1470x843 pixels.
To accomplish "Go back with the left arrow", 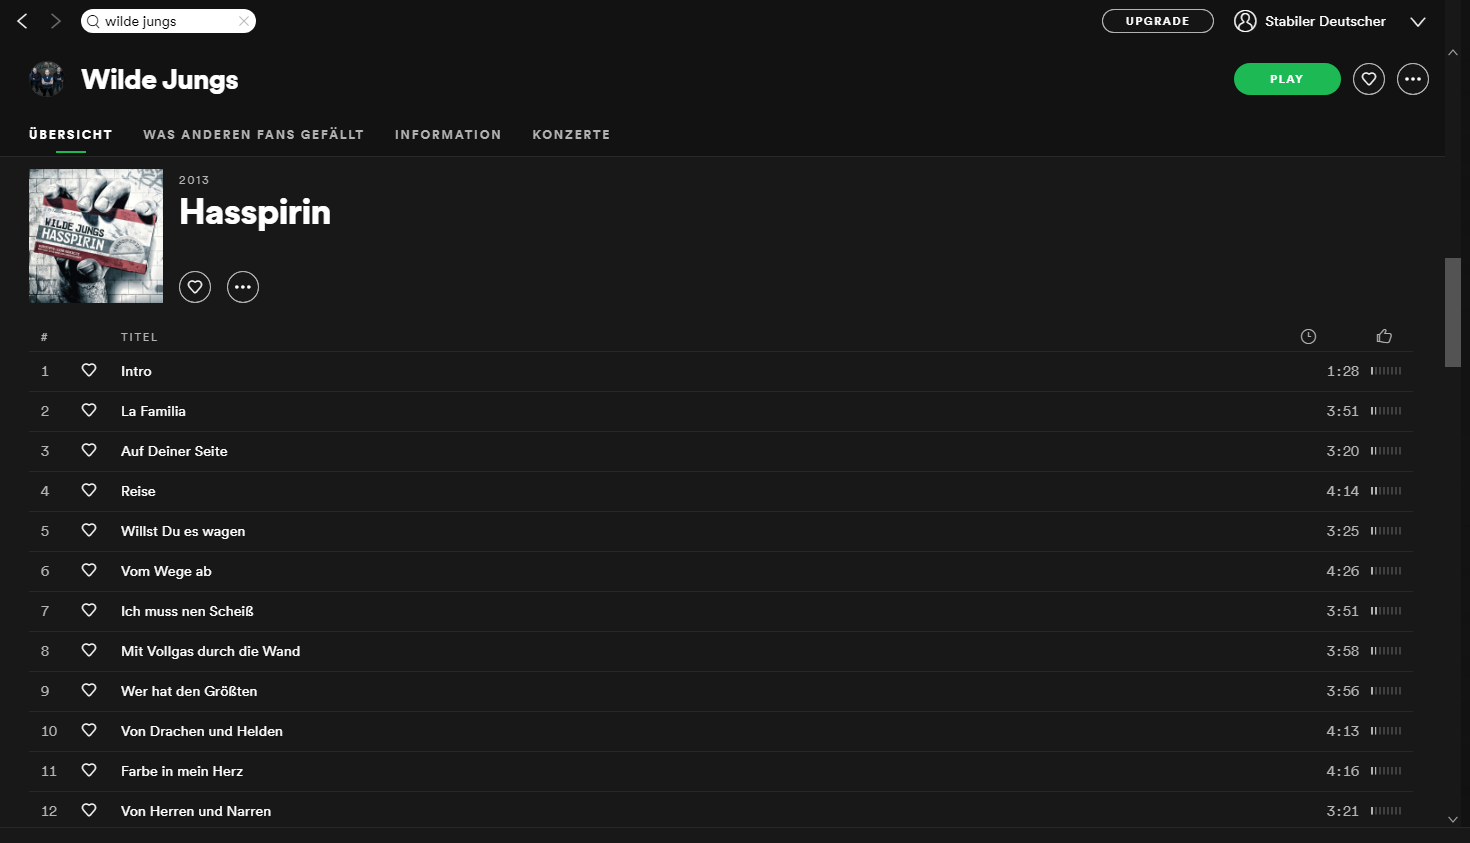I will pos(22,21).
